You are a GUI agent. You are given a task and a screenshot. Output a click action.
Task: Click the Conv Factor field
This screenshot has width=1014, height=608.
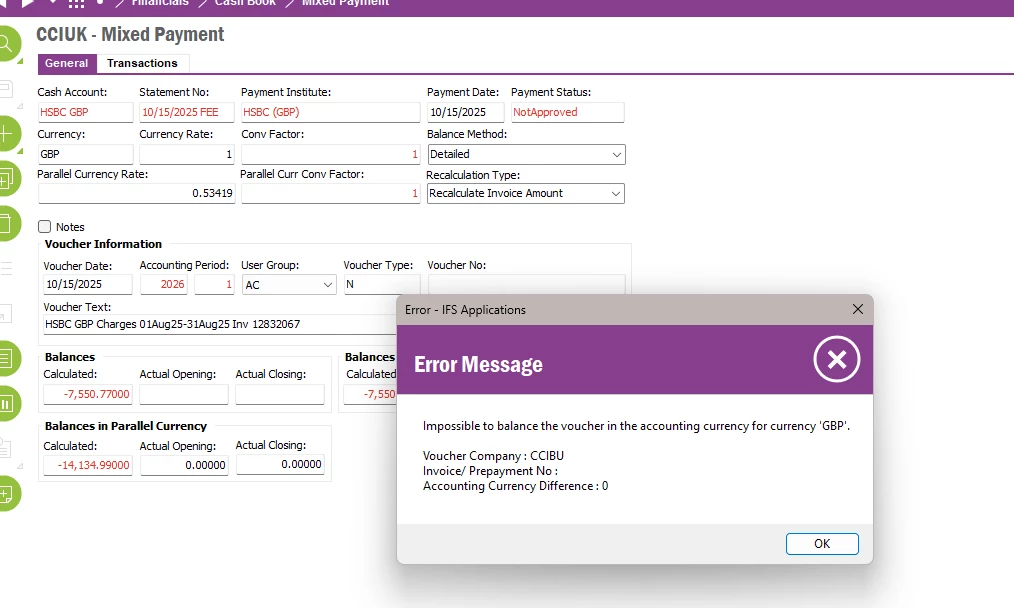click(x=330, y=155)
